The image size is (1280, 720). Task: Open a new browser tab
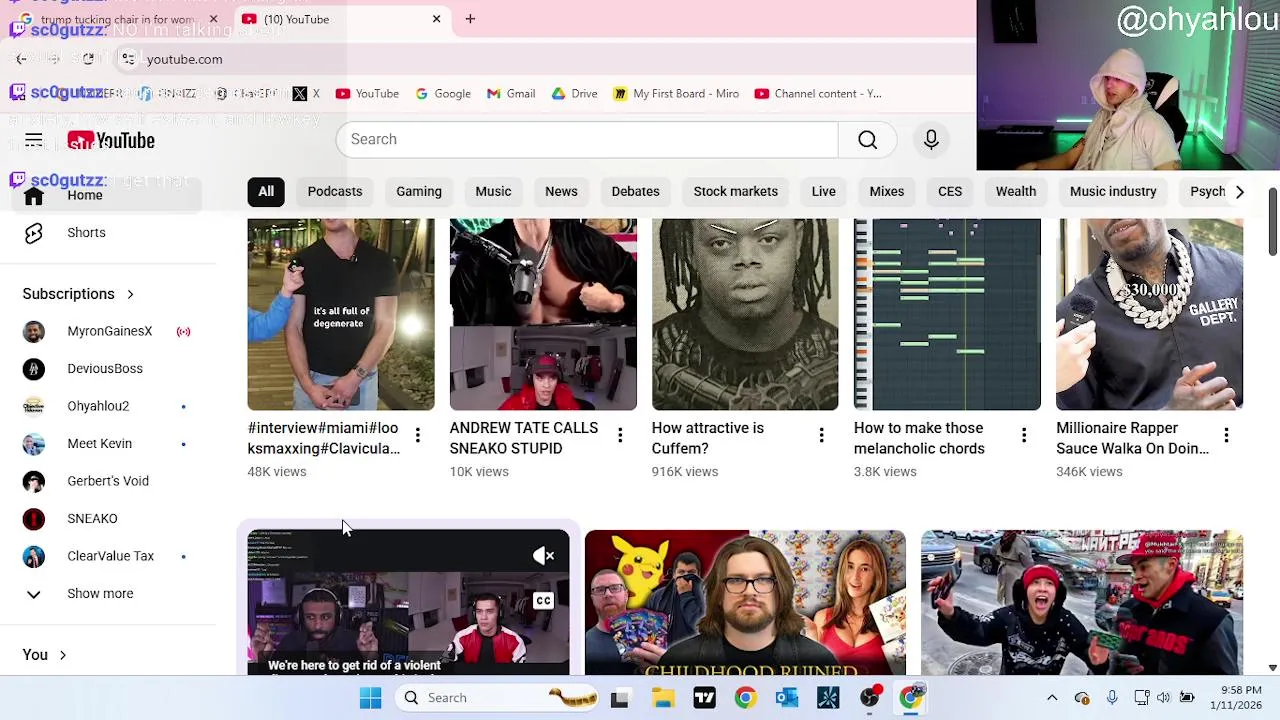470,19
